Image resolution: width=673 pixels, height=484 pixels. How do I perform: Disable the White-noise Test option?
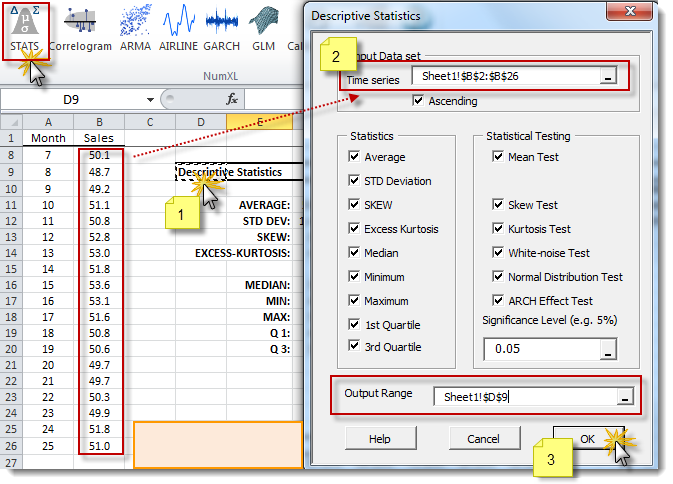tap(499, 253)
